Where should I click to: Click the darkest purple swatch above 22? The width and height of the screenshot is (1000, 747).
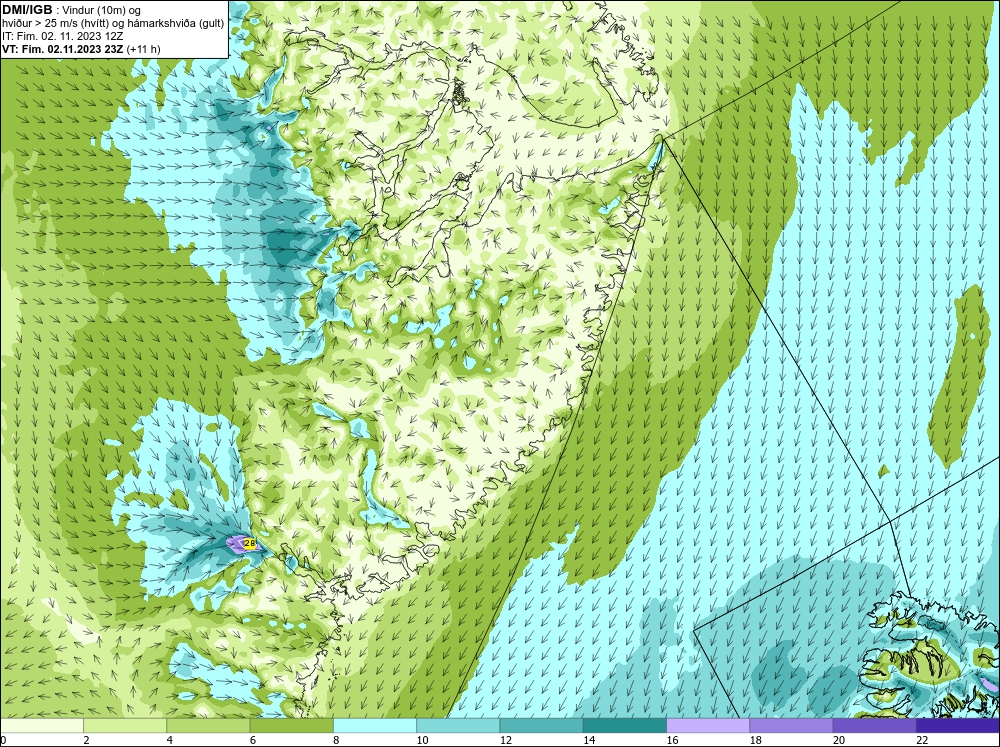(957, 726)
